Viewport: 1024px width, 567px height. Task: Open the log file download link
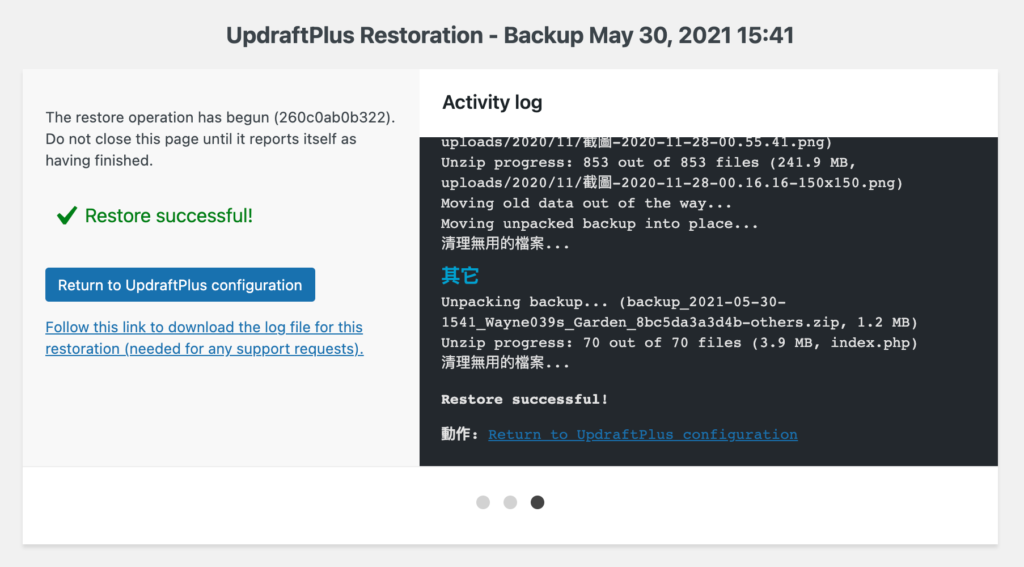click(204, 338)
